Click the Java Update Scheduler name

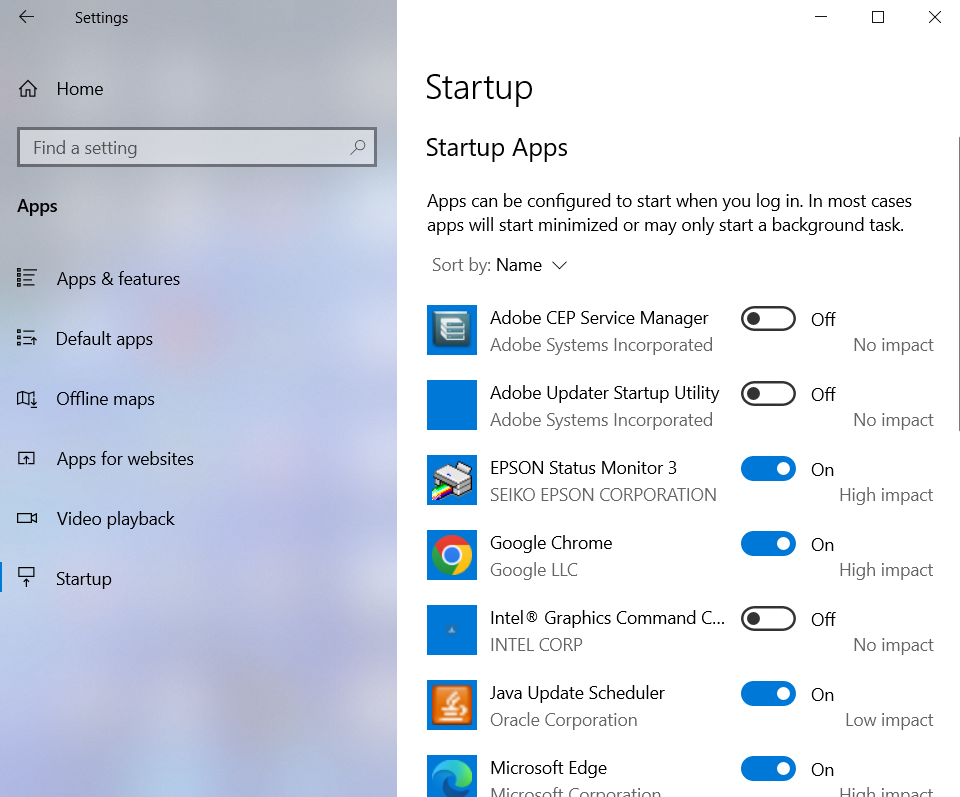point(577,693)
